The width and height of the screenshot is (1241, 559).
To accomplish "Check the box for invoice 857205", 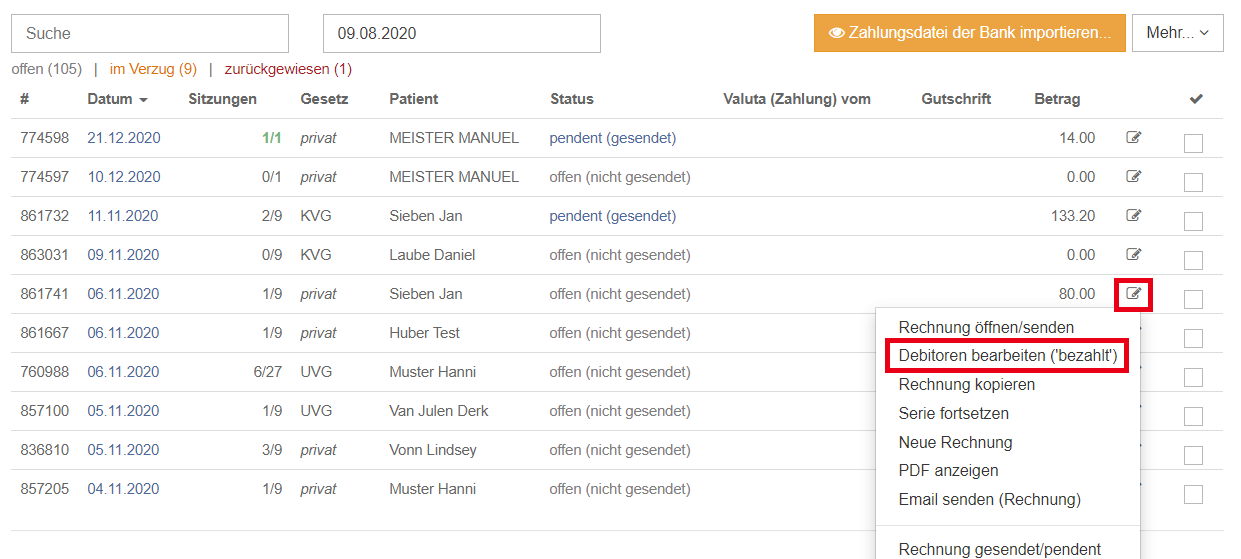I will click(x=1193, y=494).
